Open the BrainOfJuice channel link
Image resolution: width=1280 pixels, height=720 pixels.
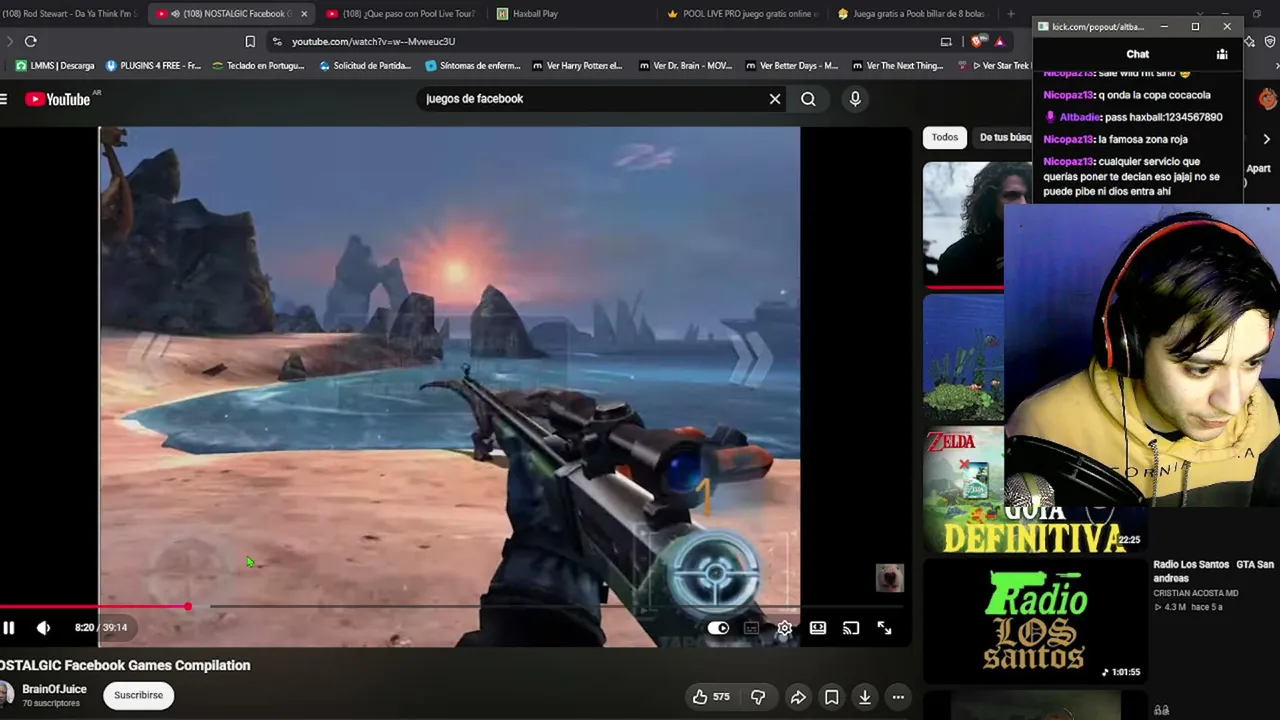coord(54,689)
